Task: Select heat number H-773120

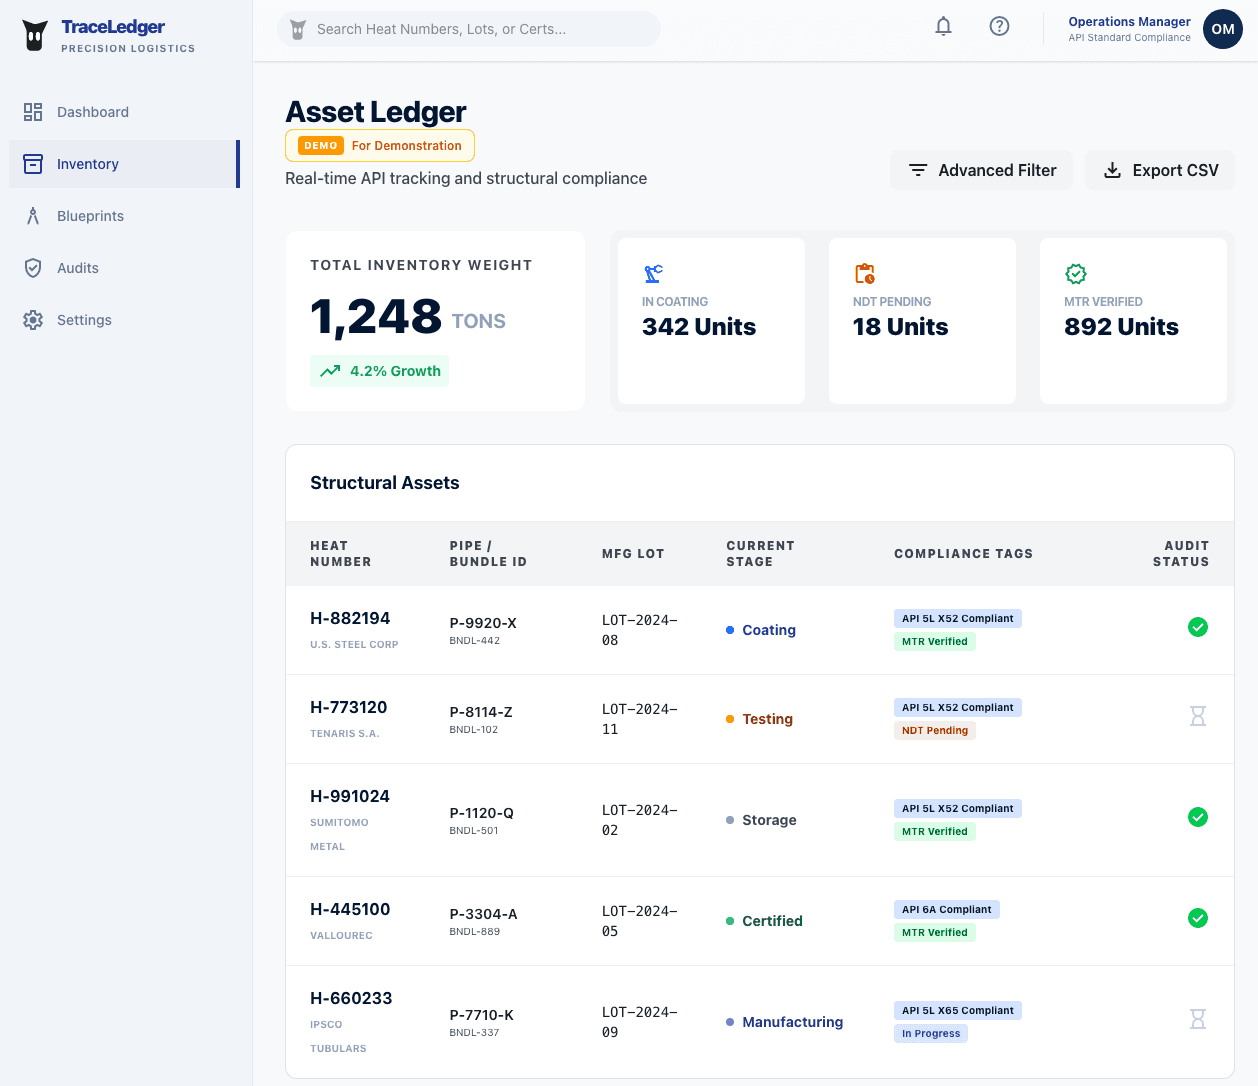Action: [x=348, y=707]
